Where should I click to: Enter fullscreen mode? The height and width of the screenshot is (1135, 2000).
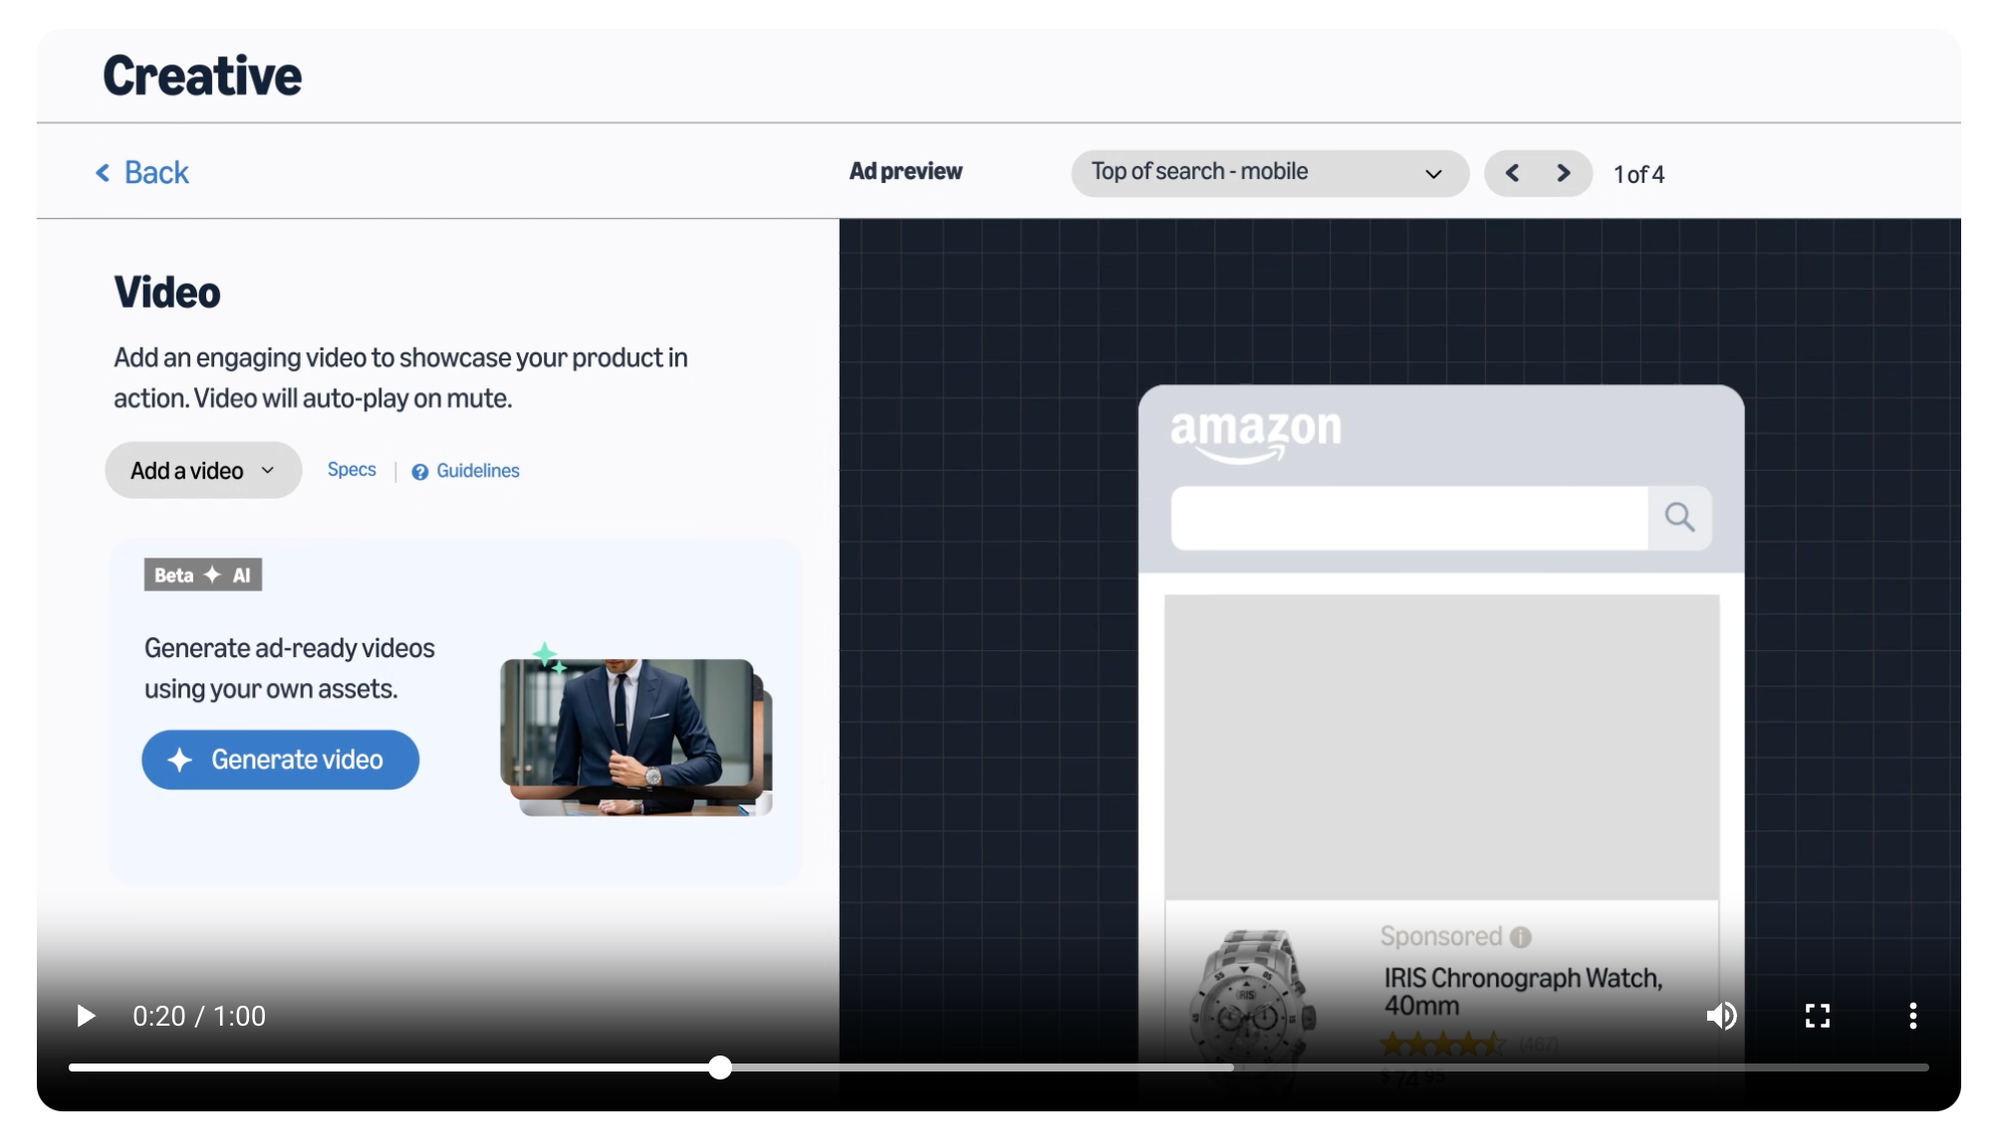click(1817, 1016)
